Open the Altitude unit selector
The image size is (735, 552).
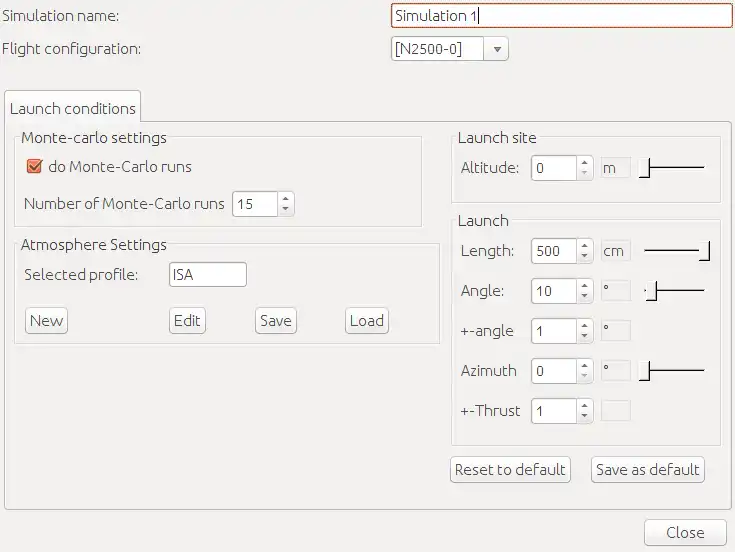615,168
